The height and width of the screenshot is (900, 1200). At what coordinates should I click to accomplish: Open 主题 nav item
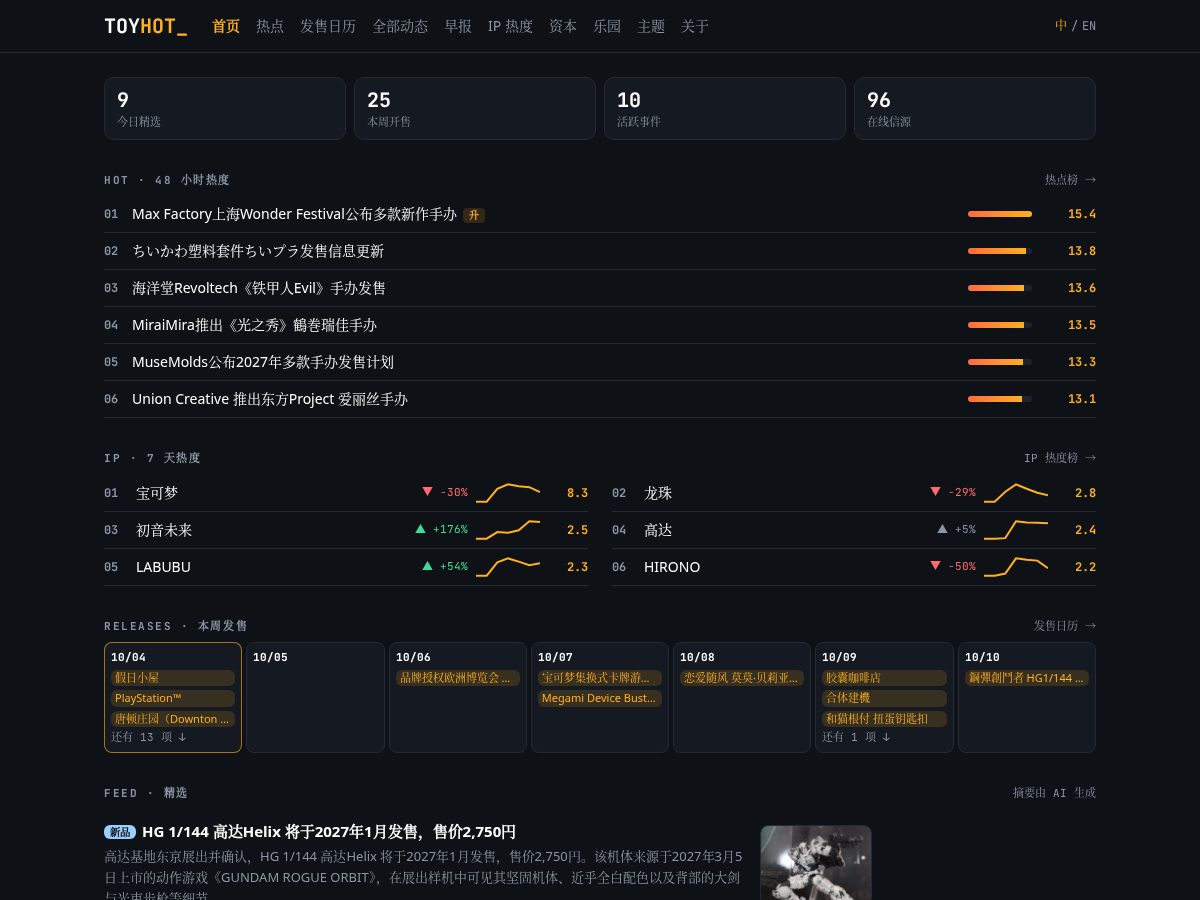651,26
